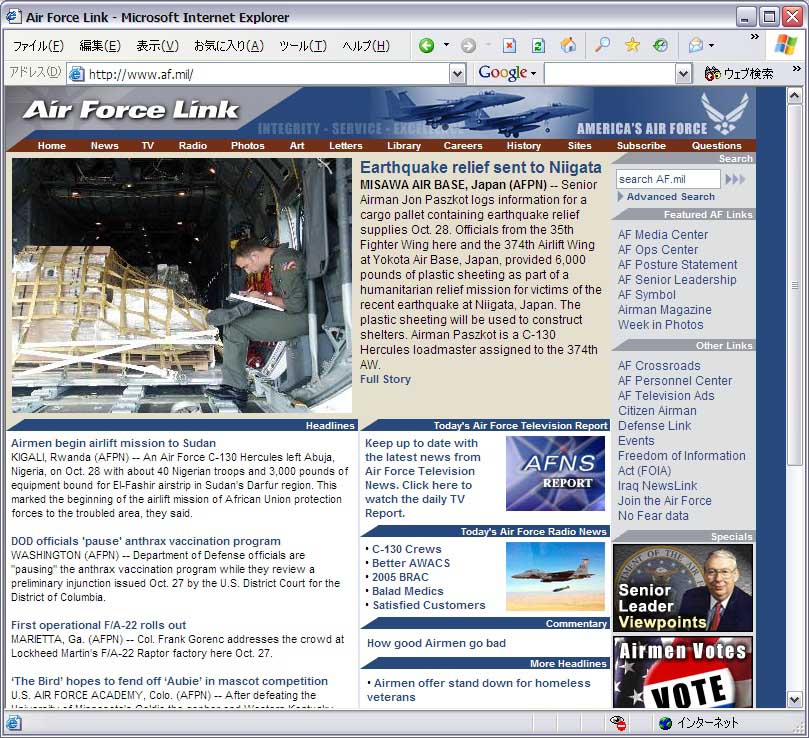The image size is (809, 738).
Task: Click the Internet zone globe icon
Action: (666, 723)
